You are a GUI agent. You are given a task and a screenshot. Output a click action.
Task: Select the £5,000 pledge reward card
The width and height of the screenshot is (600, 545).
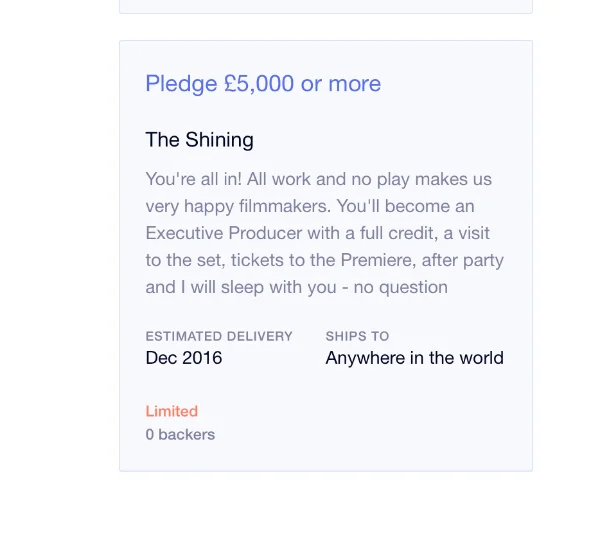click(326, 256)
